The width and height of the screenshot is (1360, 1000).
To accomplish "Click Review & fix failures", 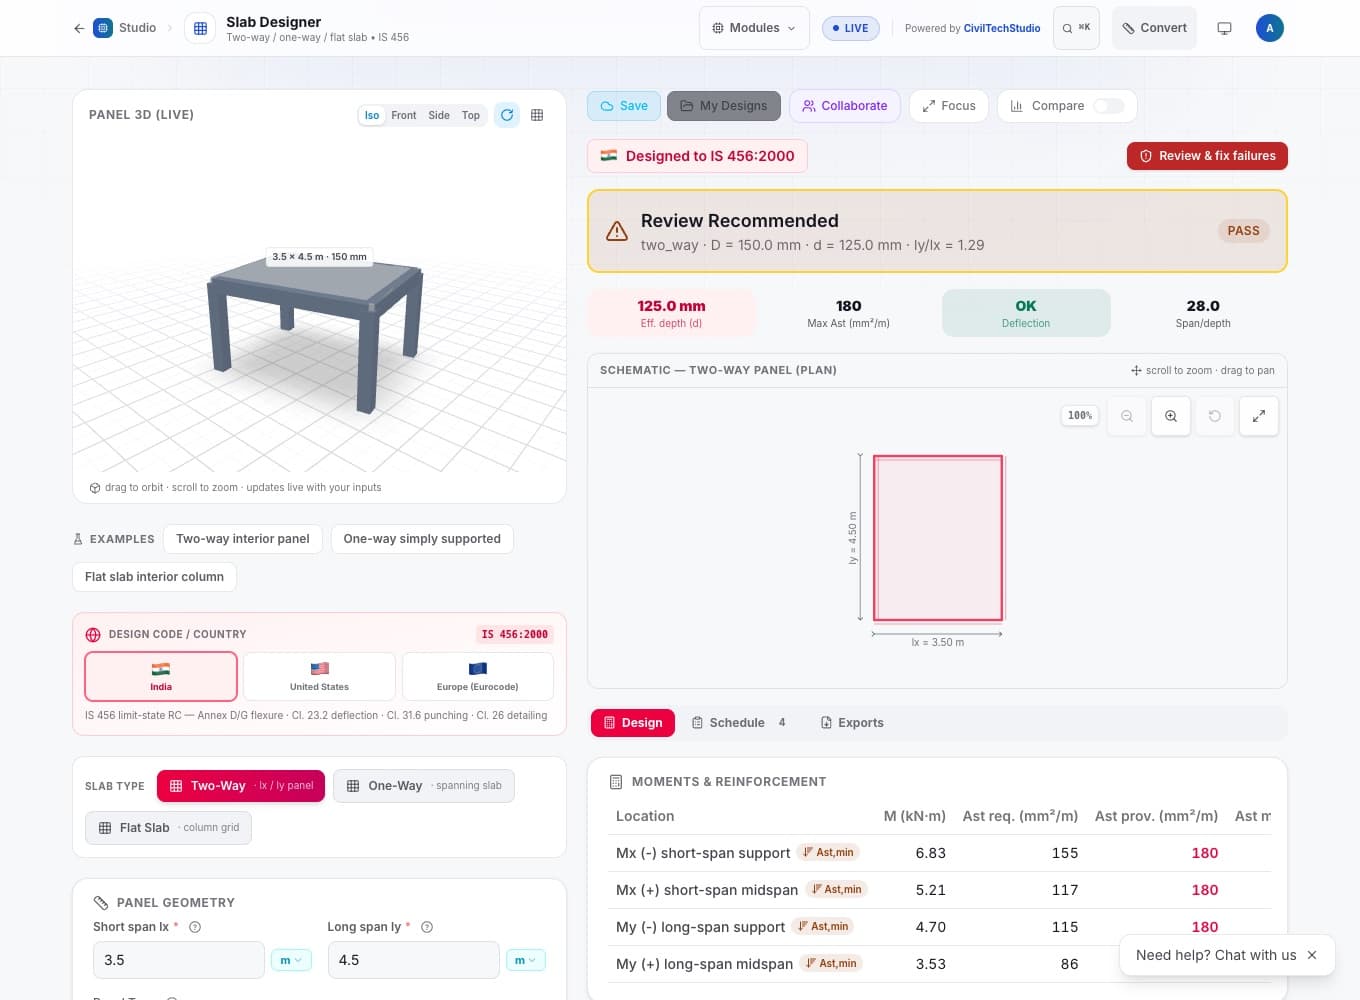I will point(1207,156).
